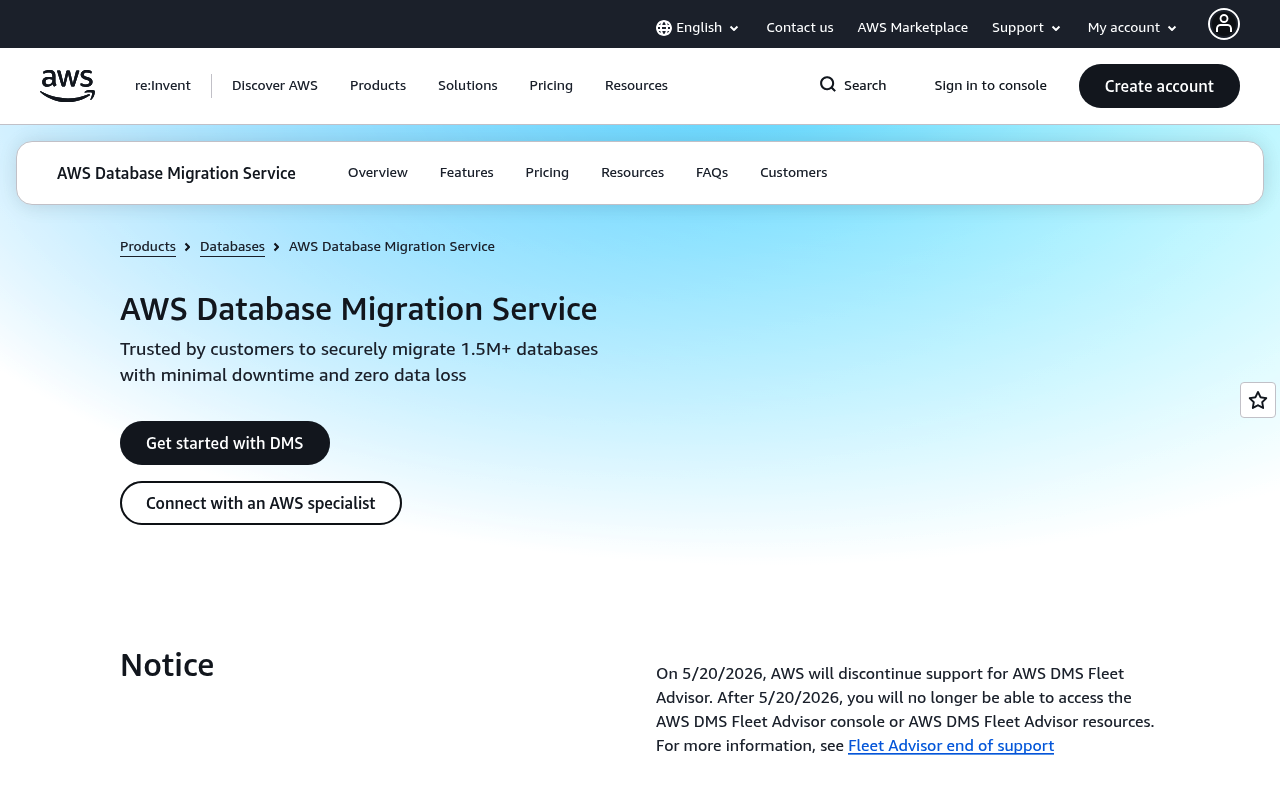Image resolution: width=1280 pixels, height=800 pixels.
Task: Expand the My account dropdown
Action: pos(1132,28)
